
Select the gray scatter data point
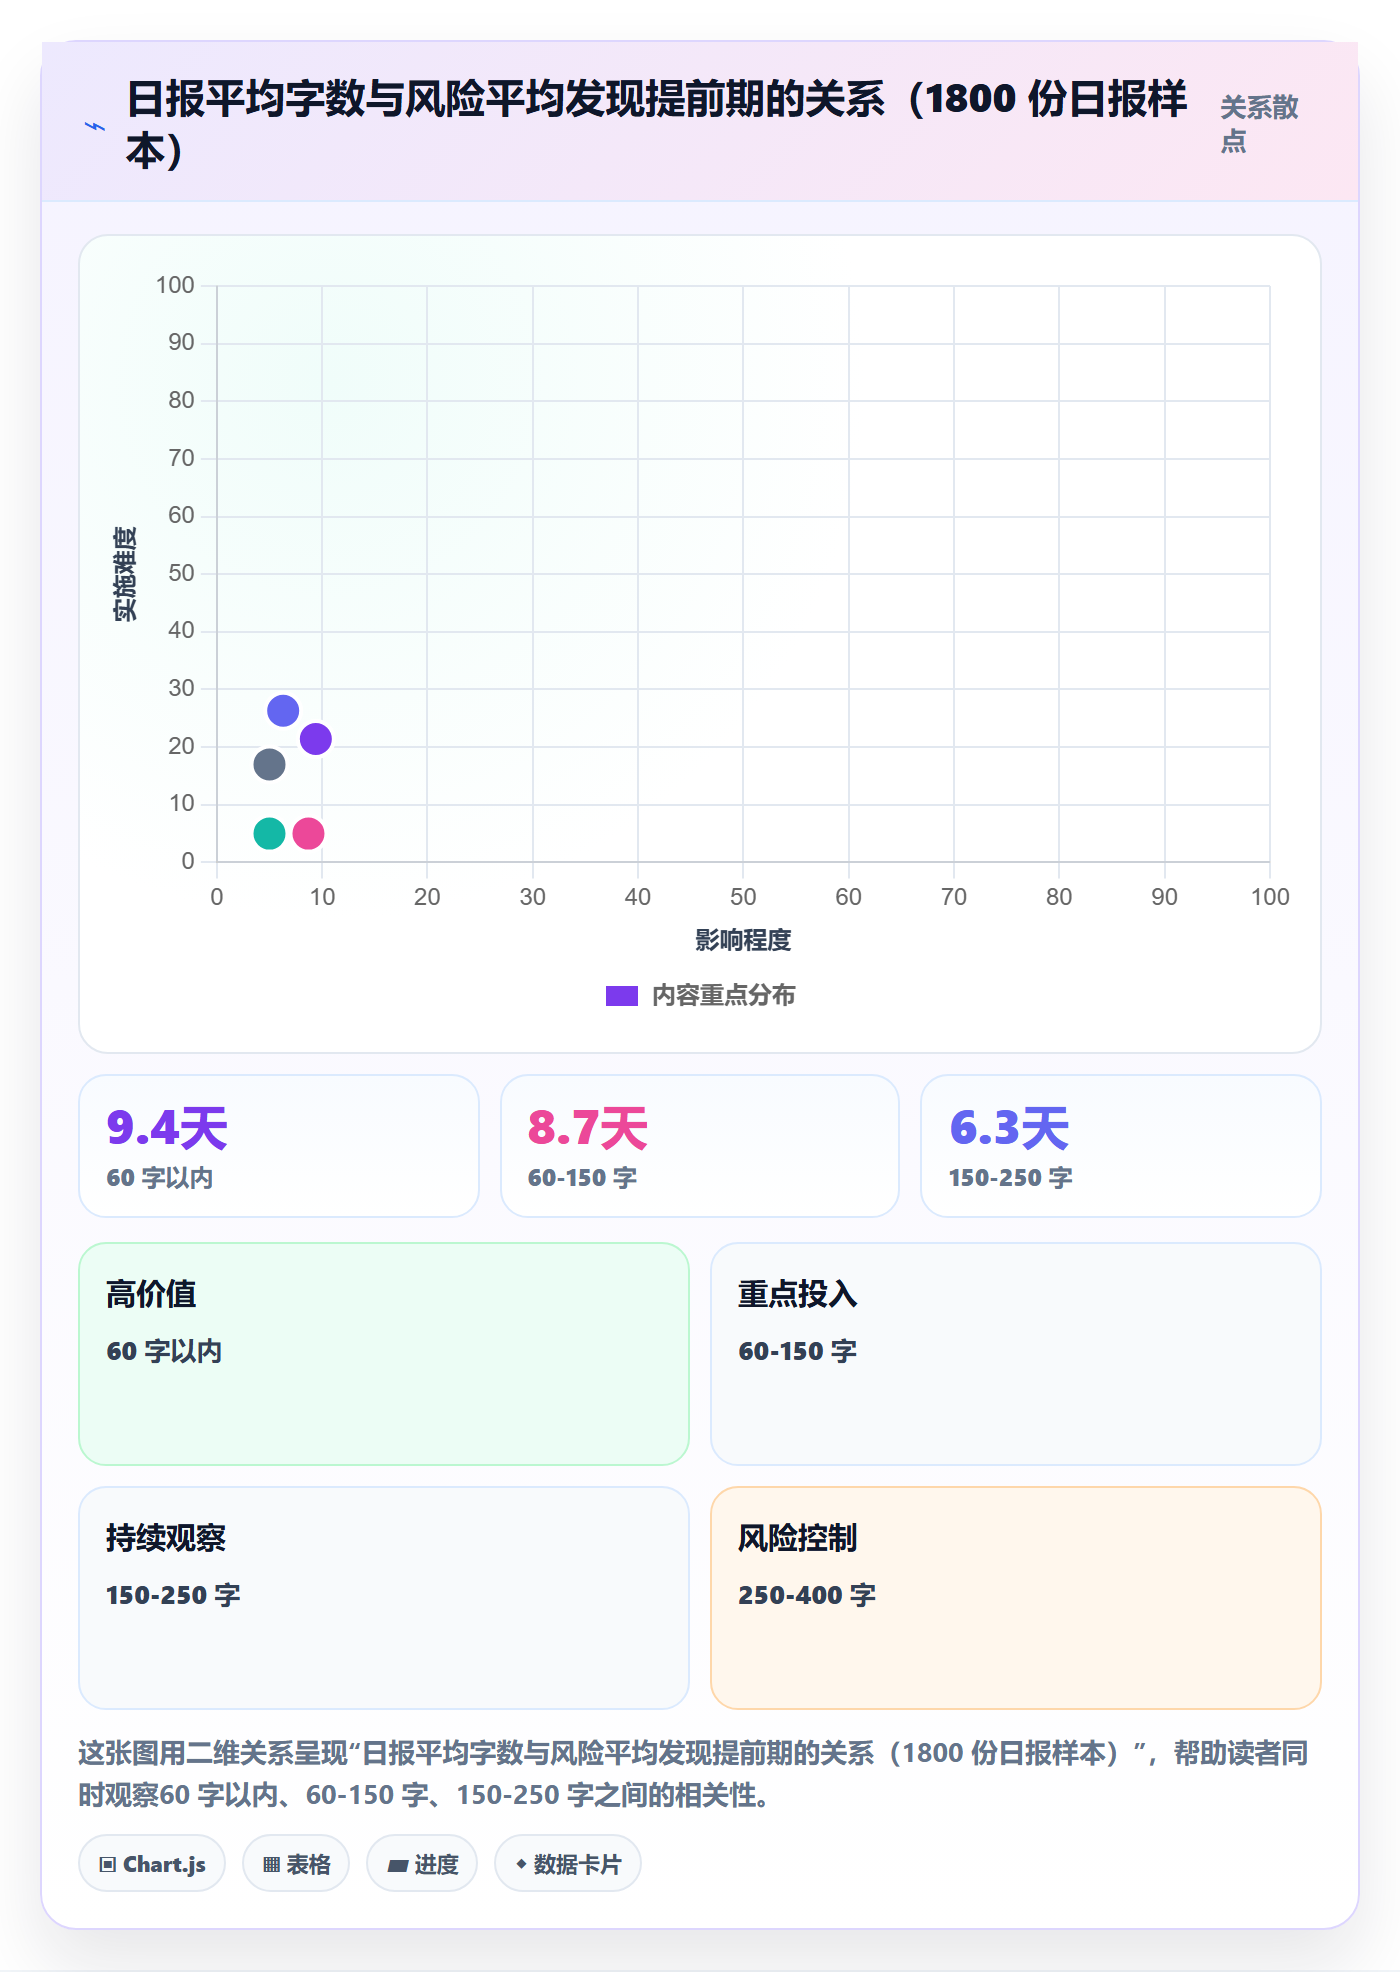(269, 765)
